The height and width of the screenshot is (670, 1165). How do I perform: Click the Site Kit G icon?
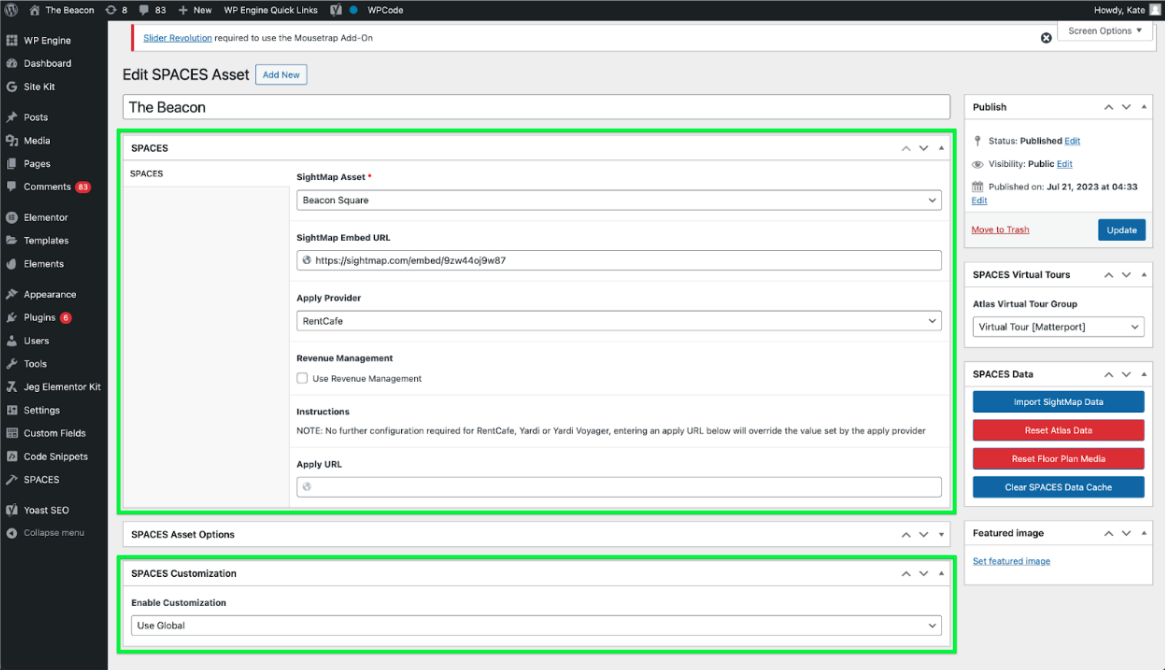point(12,86)
